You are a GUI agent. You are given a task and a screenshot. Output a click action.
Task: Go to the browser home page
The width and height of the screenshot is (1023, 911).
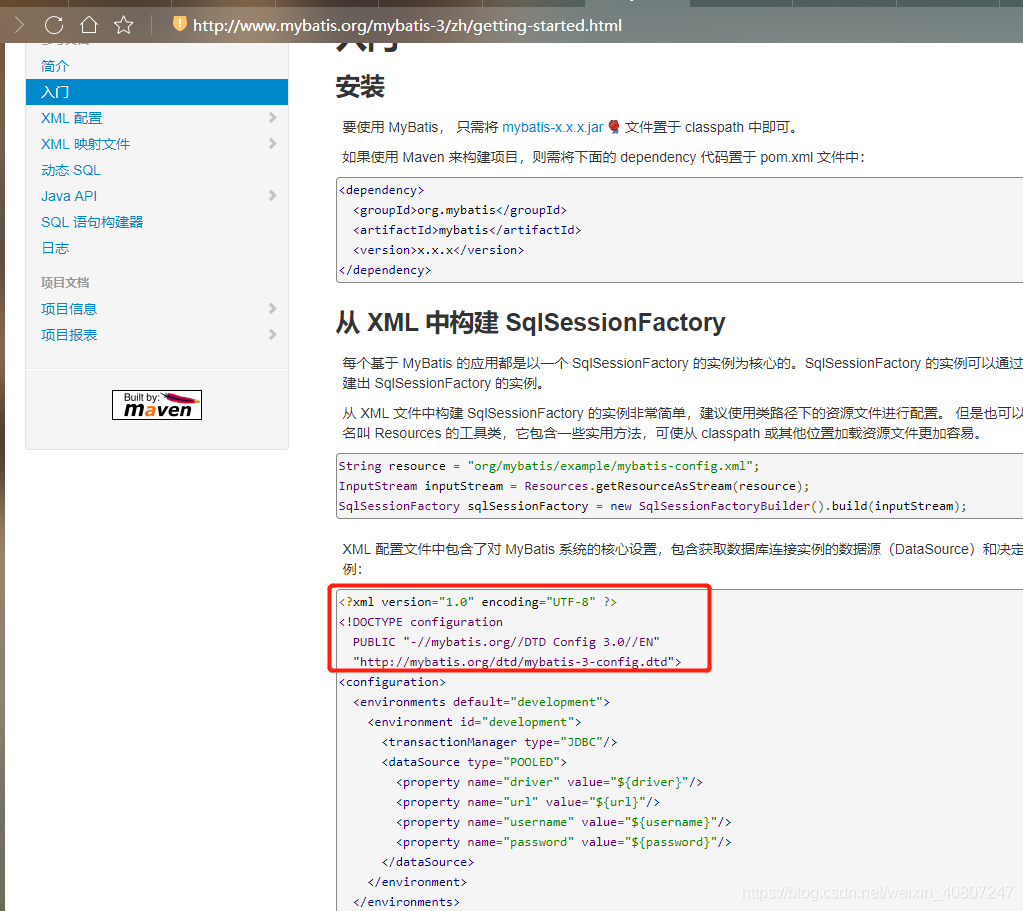[x=89, y=25]
